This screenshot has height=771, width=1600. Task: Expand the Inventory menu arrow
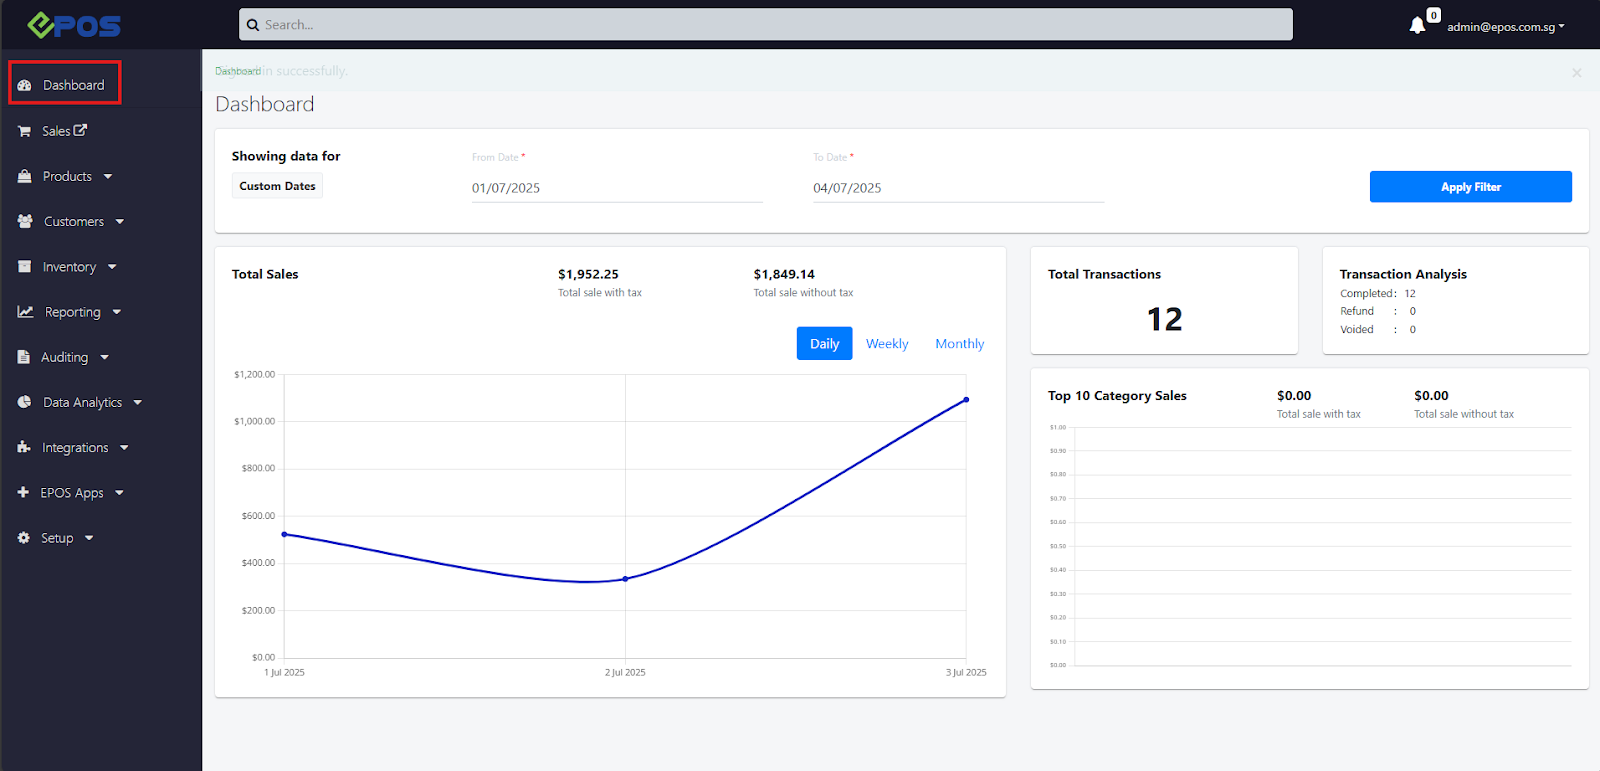click(112, 267)
